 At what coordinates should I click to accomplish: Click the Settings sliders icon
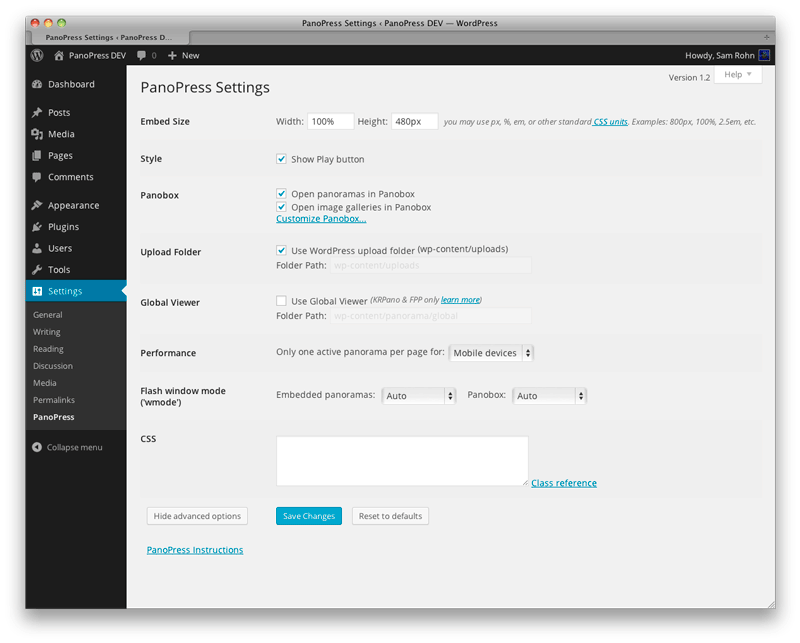coord(37,291)
